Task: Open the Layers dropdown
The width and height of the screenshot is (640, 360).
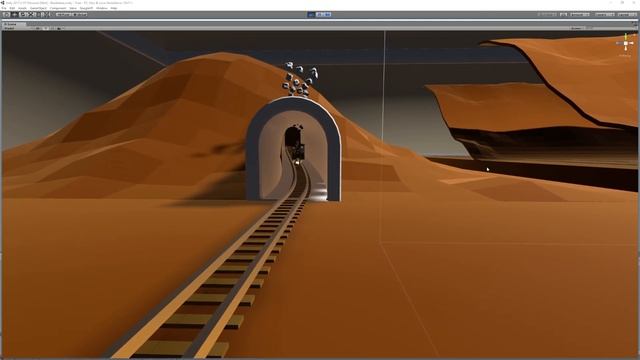Action: pos(604,15)
